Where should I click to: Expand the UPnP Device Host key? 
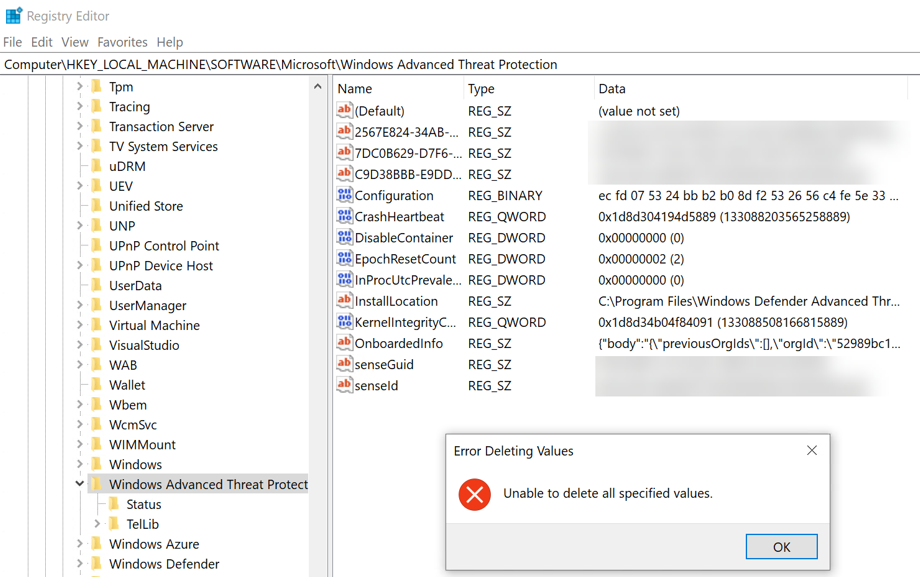[80, 266]
